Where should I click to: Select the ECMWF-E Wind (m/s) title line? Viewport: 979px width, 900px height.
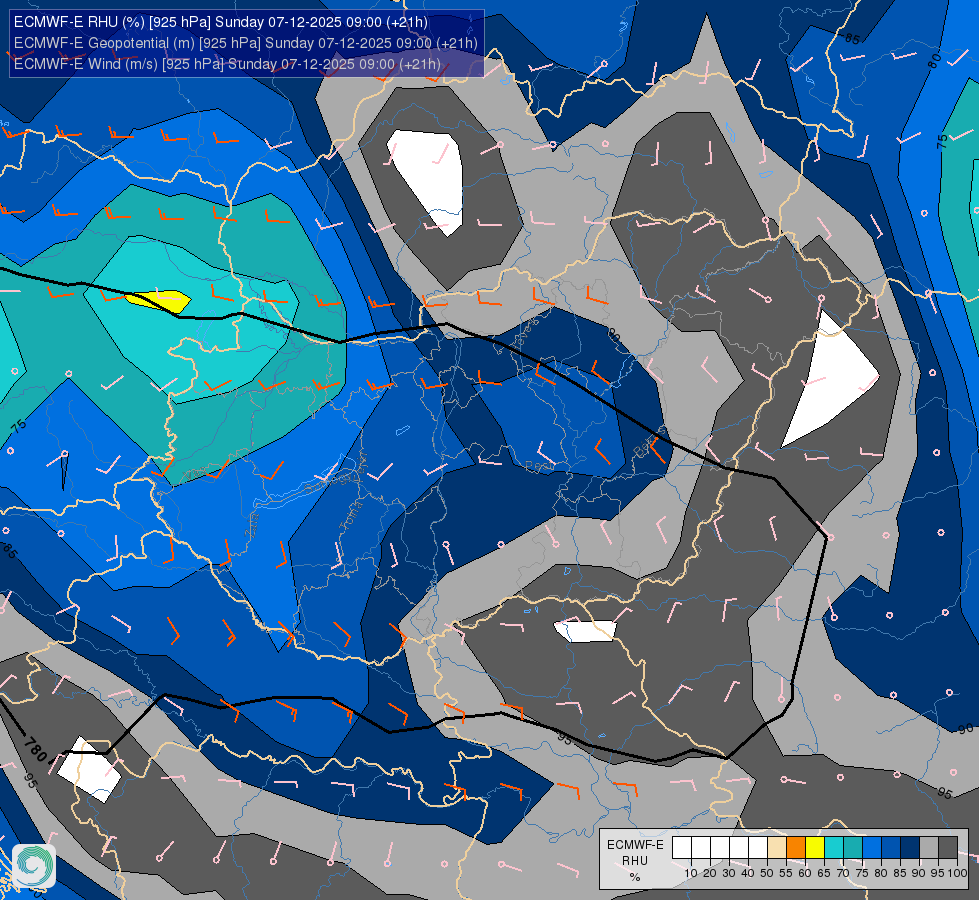point(227,64)
